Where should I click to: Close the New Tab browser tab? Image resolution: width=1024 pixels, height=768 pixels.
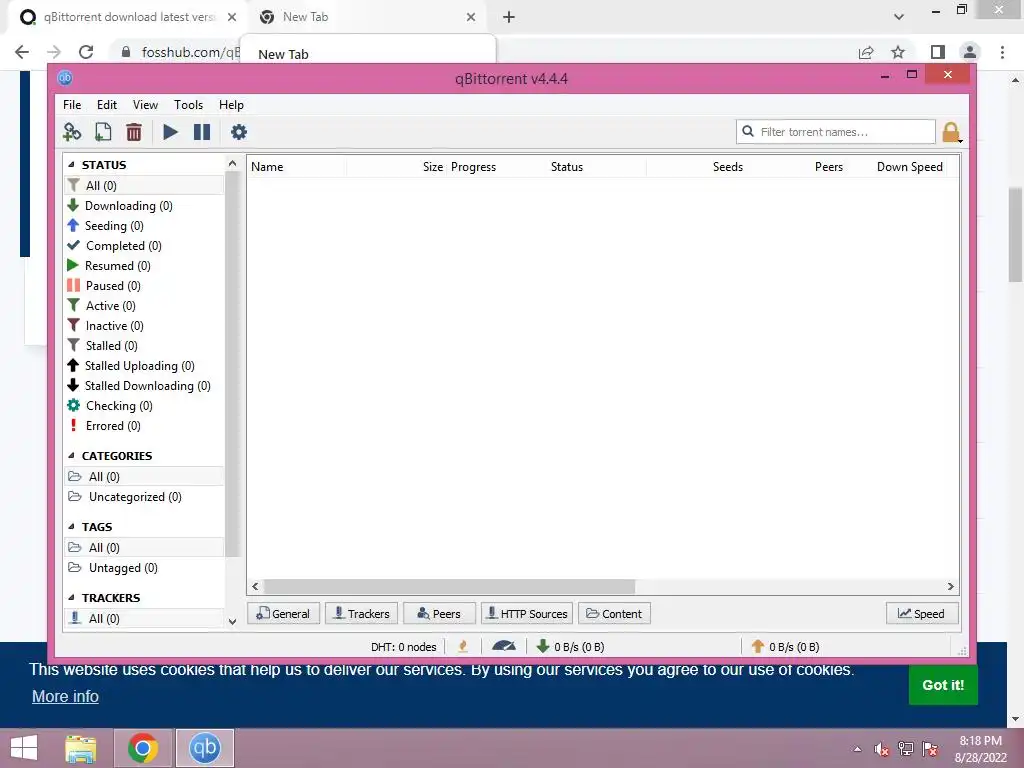click(471, 18)
